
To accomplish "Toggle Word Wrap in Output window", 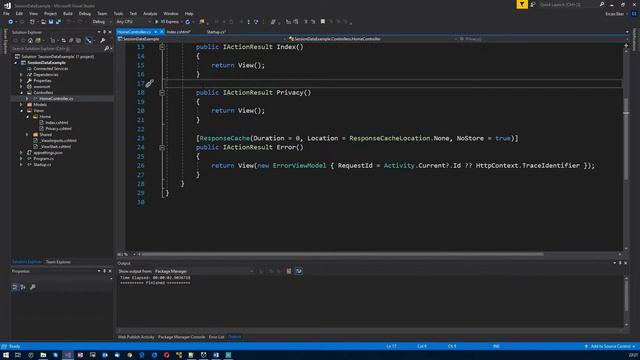I will [299, 271].
